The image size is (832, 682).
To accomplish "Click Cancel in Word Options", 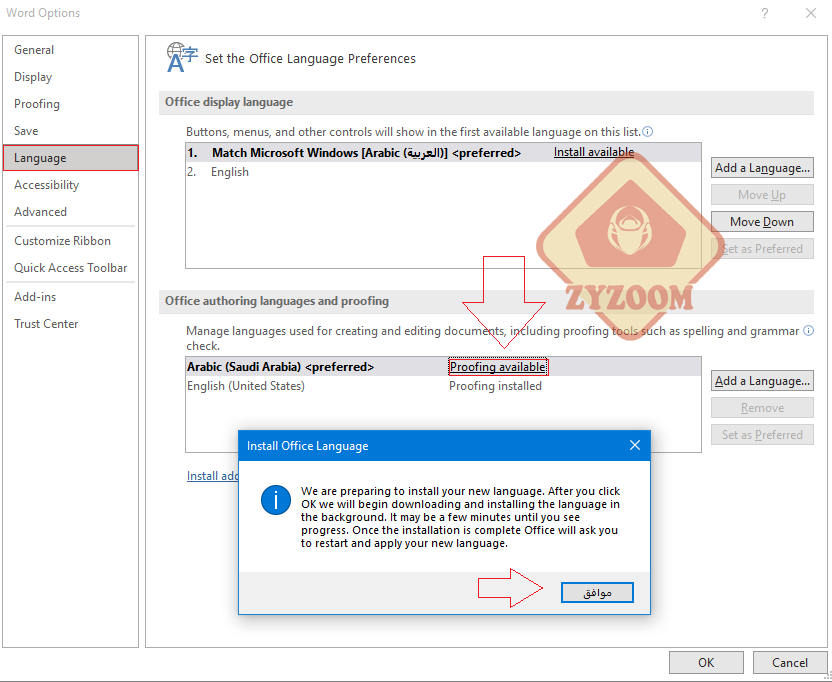I will pos(790,663).
